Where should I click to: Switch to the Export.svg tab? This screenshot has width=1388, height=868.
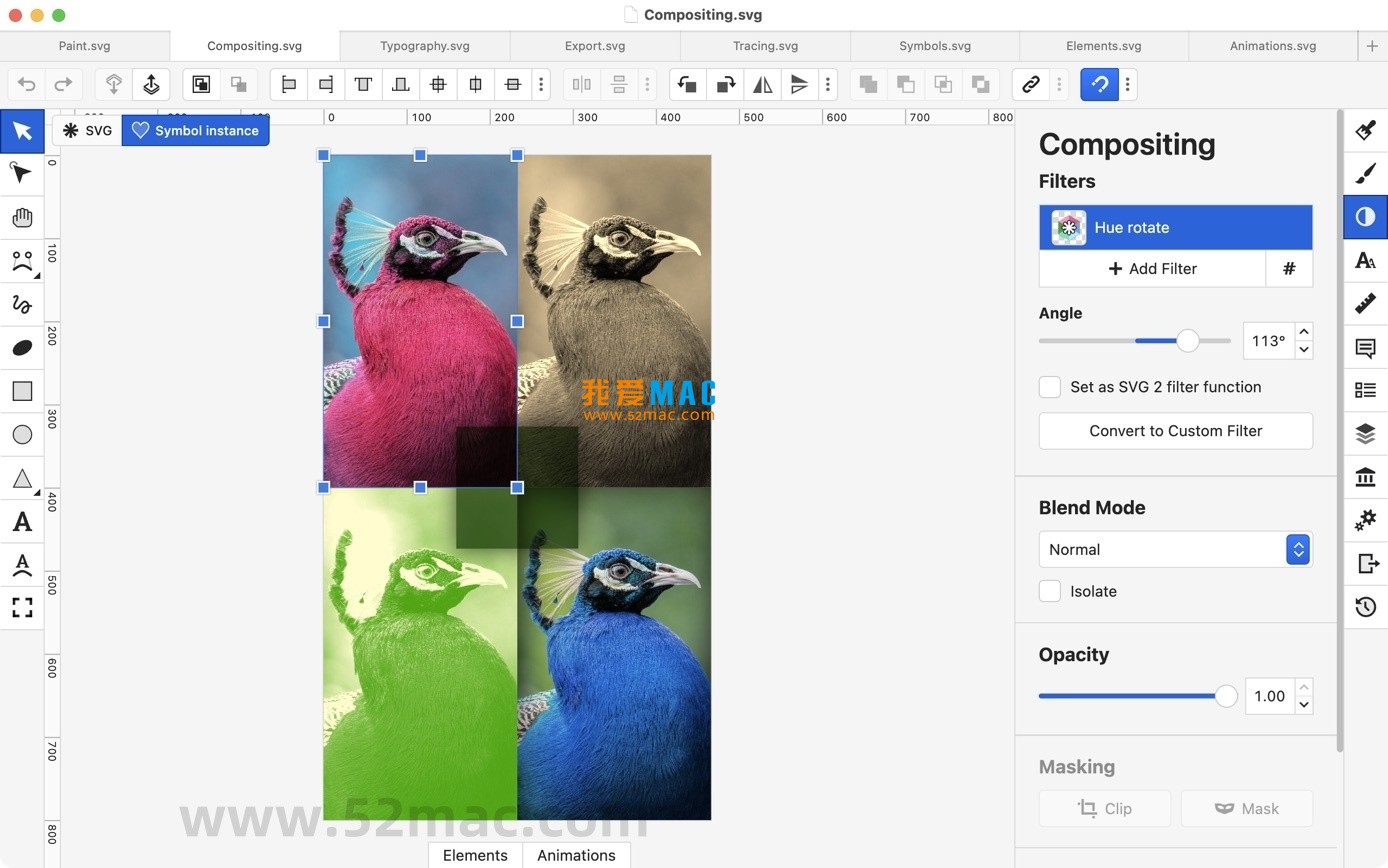595,46
